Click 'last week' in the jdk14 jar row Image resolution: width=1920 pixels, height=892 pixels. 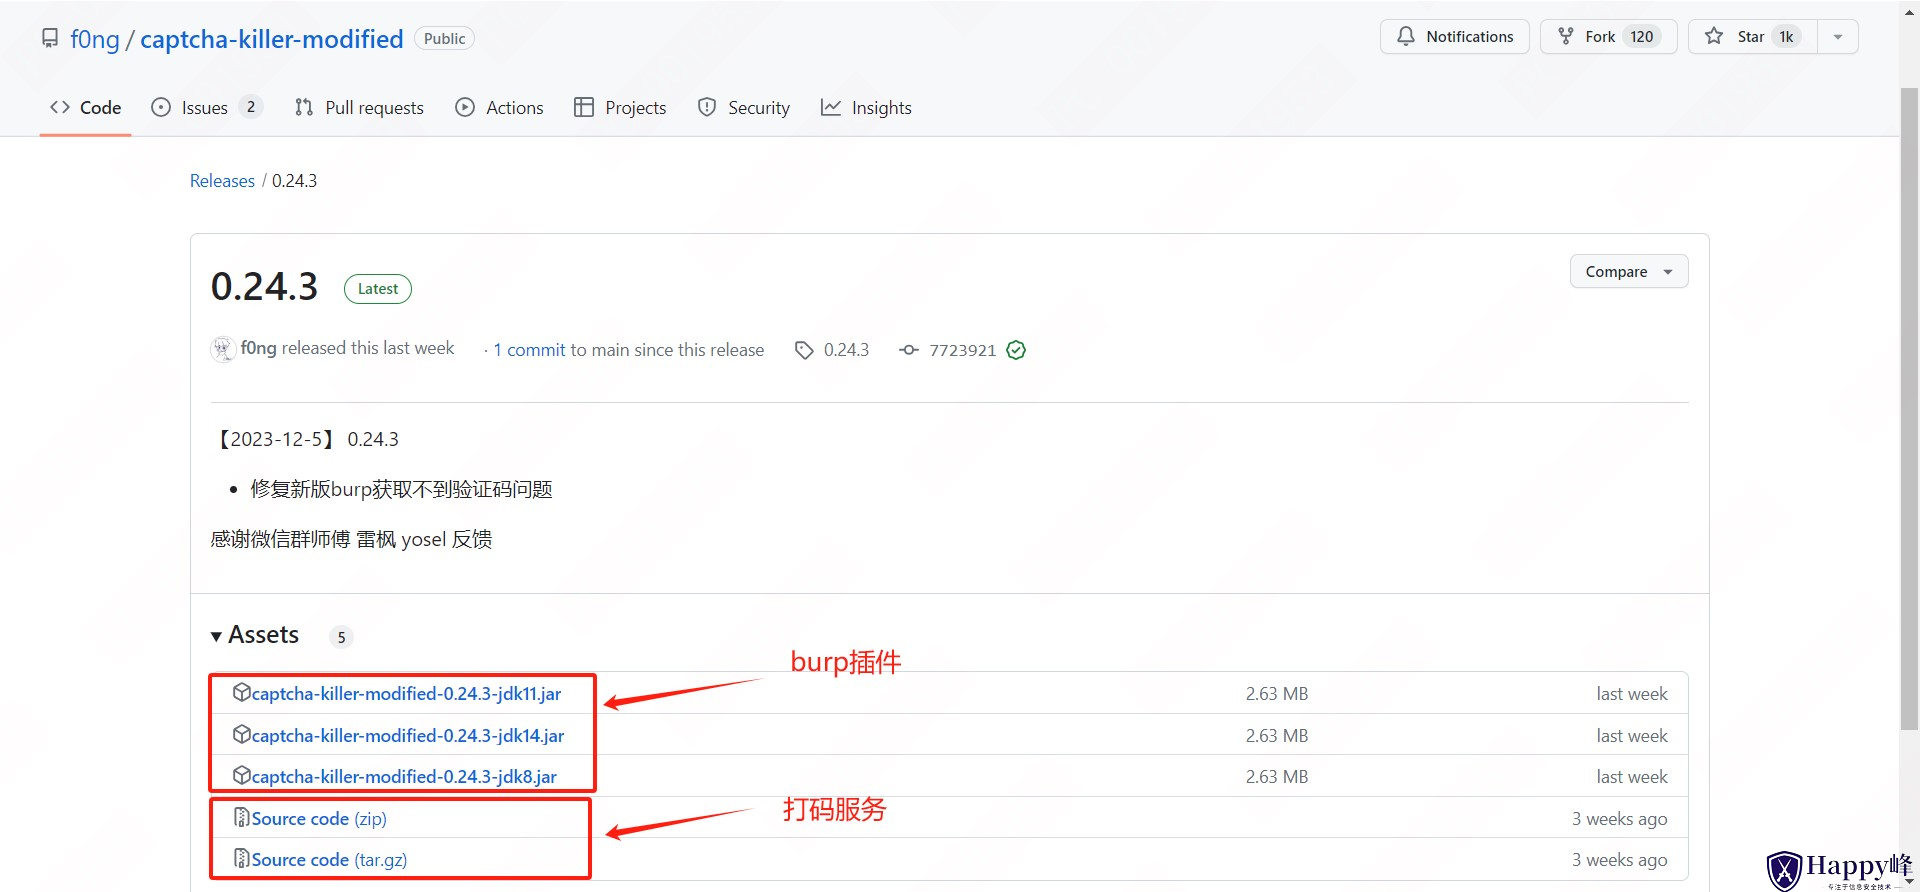tap(1632, 735)
